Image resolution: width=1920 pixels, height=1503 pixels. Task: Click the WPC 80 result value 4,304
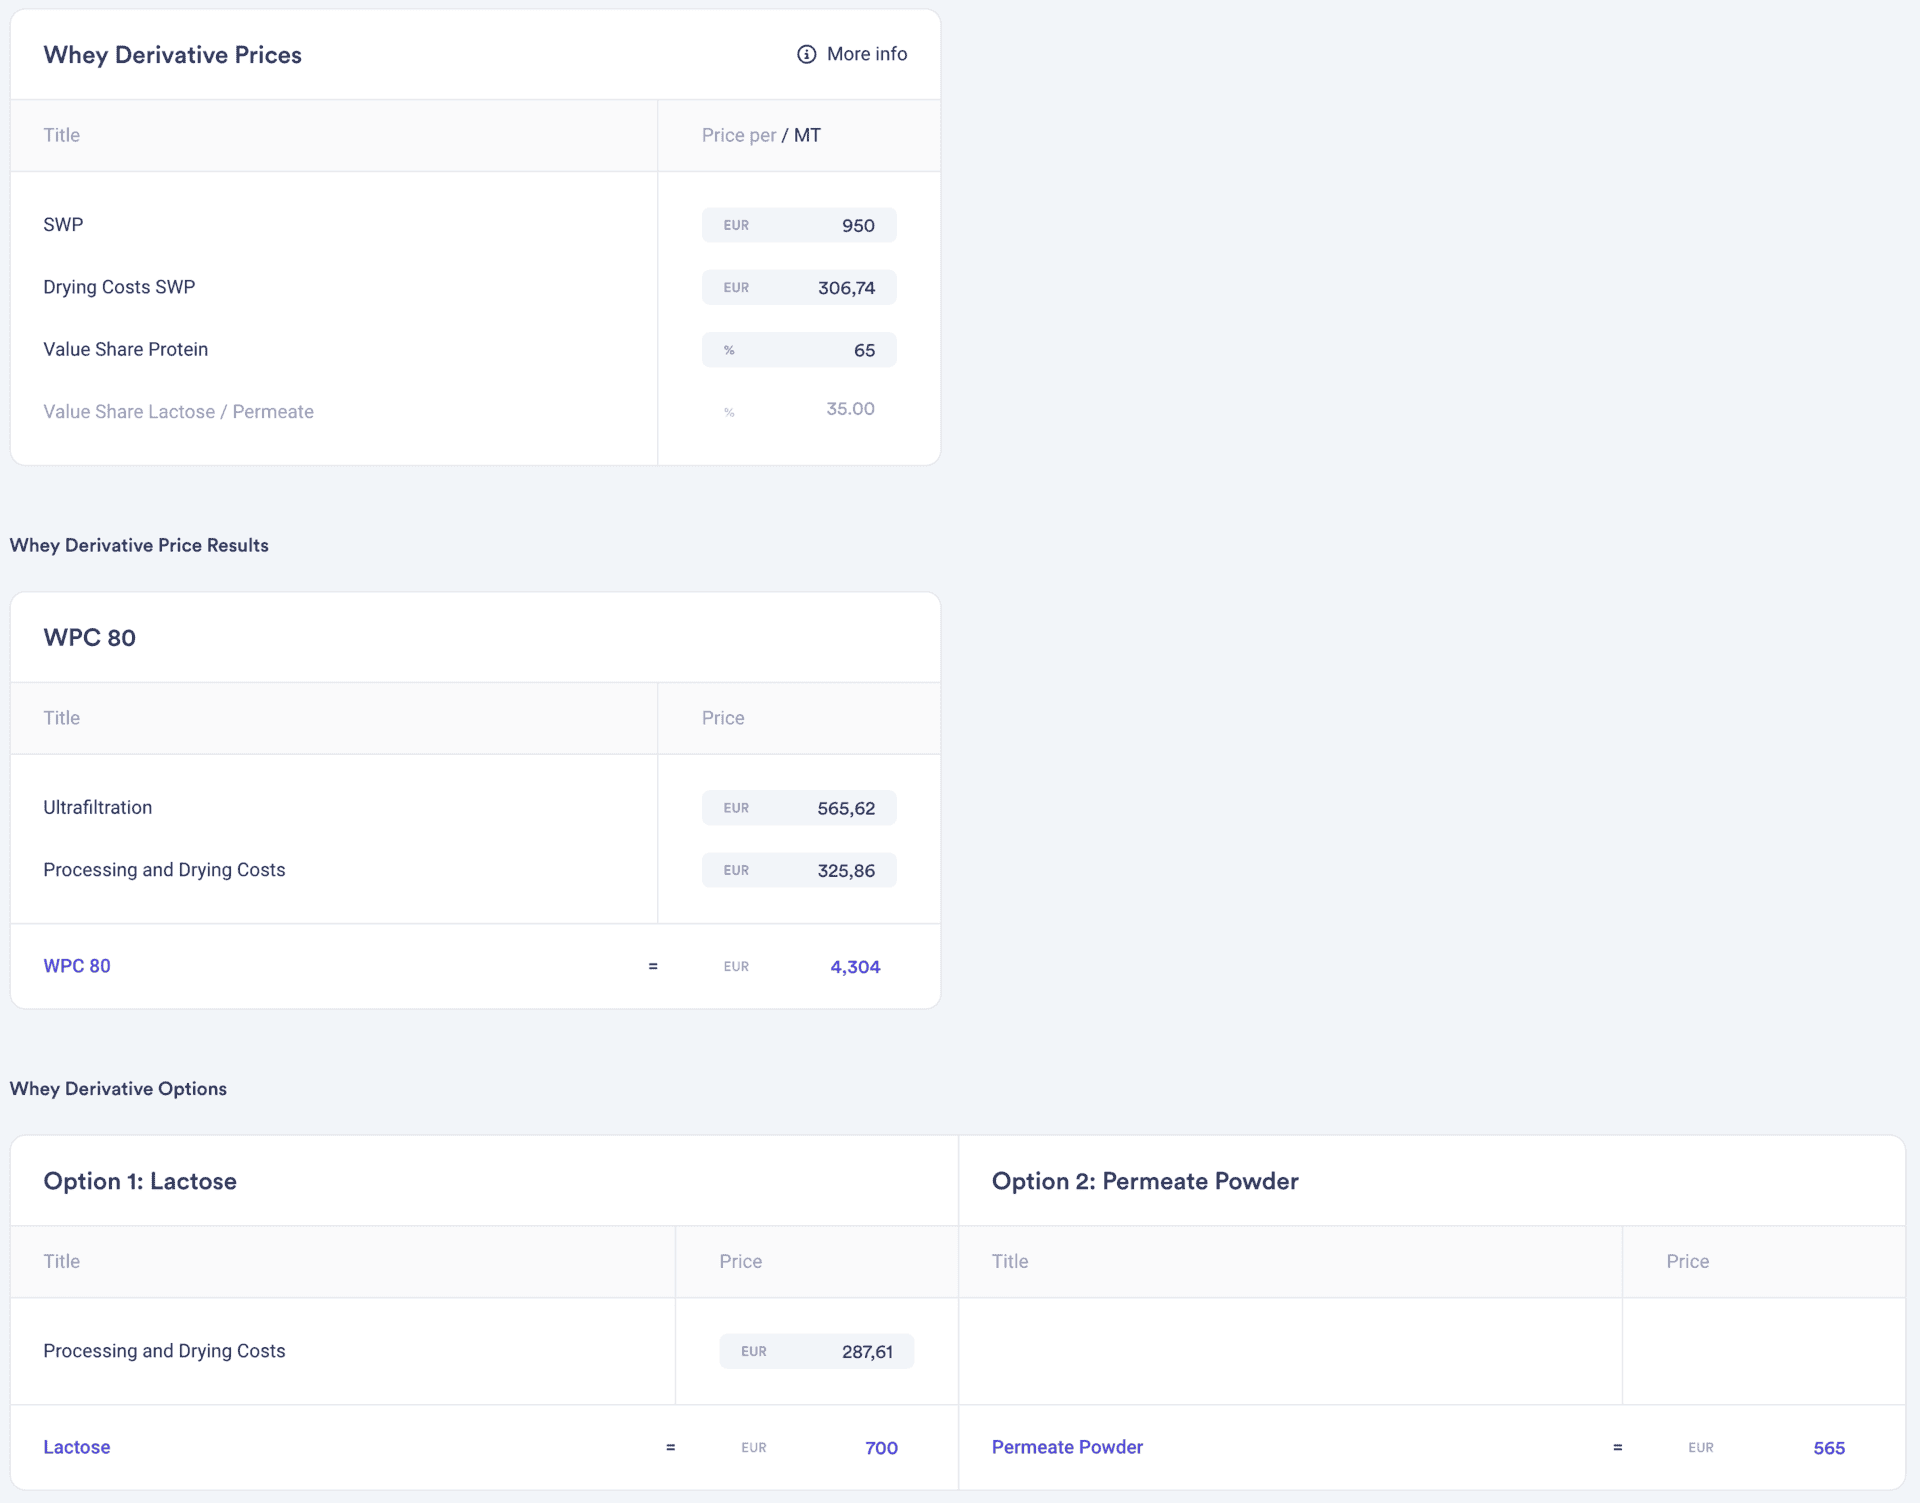855,967
